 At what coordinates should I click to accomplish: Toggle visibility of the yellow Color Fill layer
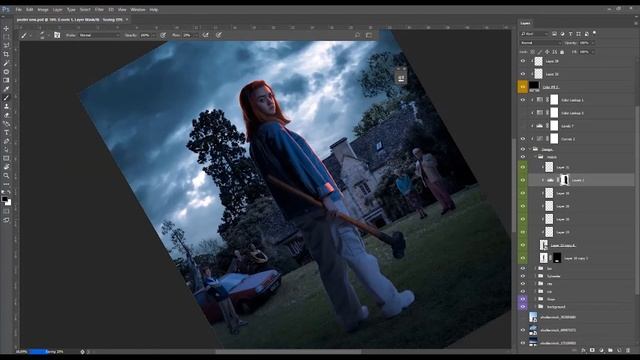[x=523, y=87]
